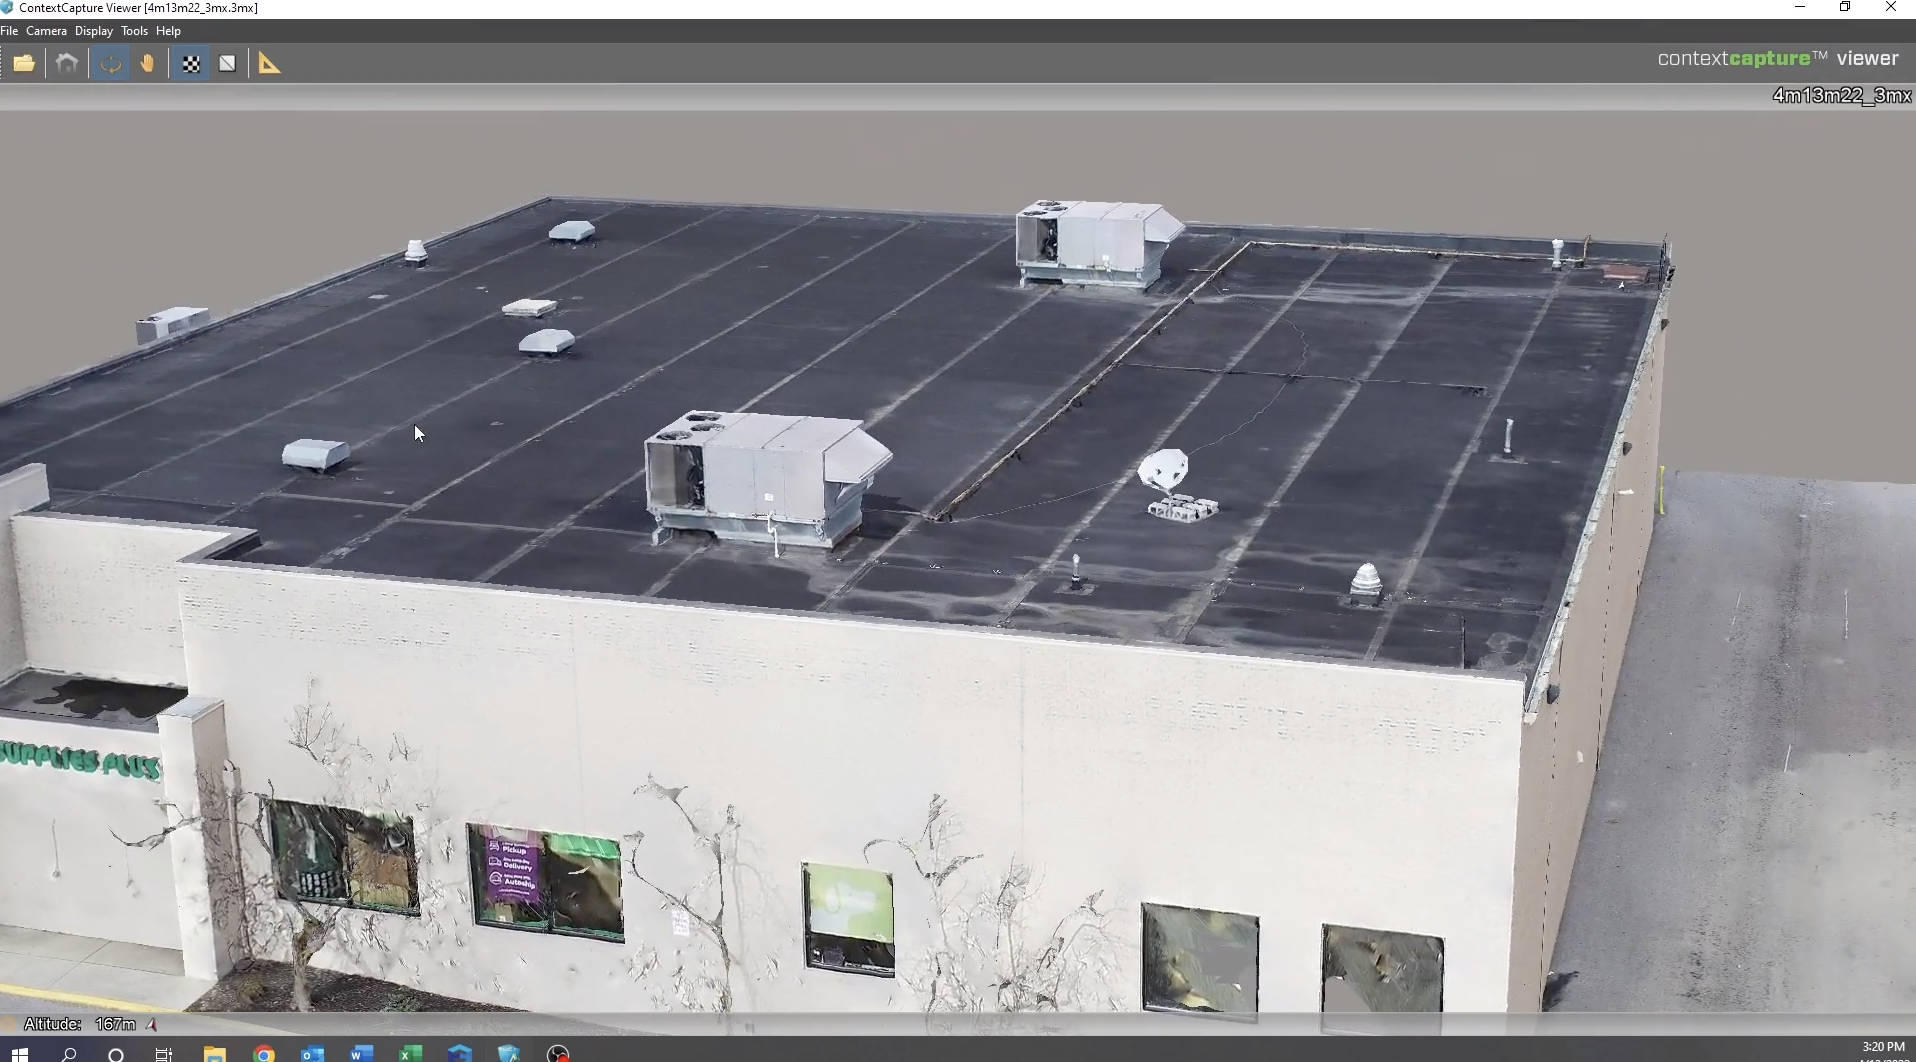
Task: Launch ContextCapture Viewer taskbar icon
Action: [509, 1054]
